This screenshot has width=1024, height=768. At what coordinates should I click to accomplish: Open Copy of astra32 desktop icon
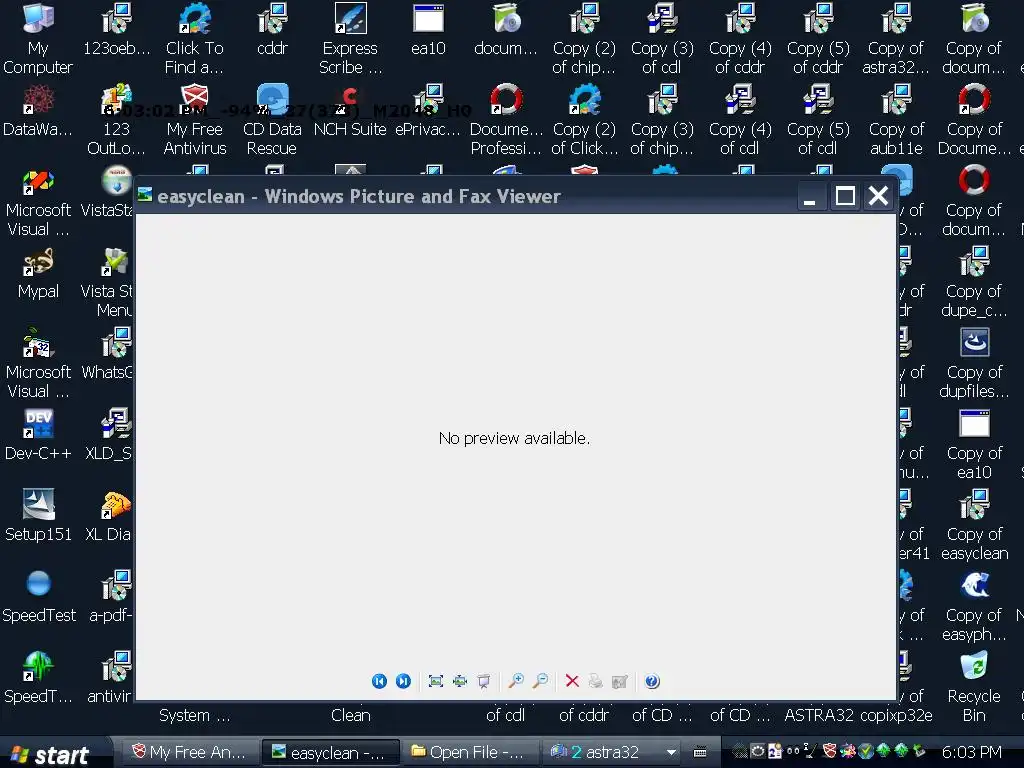pos(896,38)
